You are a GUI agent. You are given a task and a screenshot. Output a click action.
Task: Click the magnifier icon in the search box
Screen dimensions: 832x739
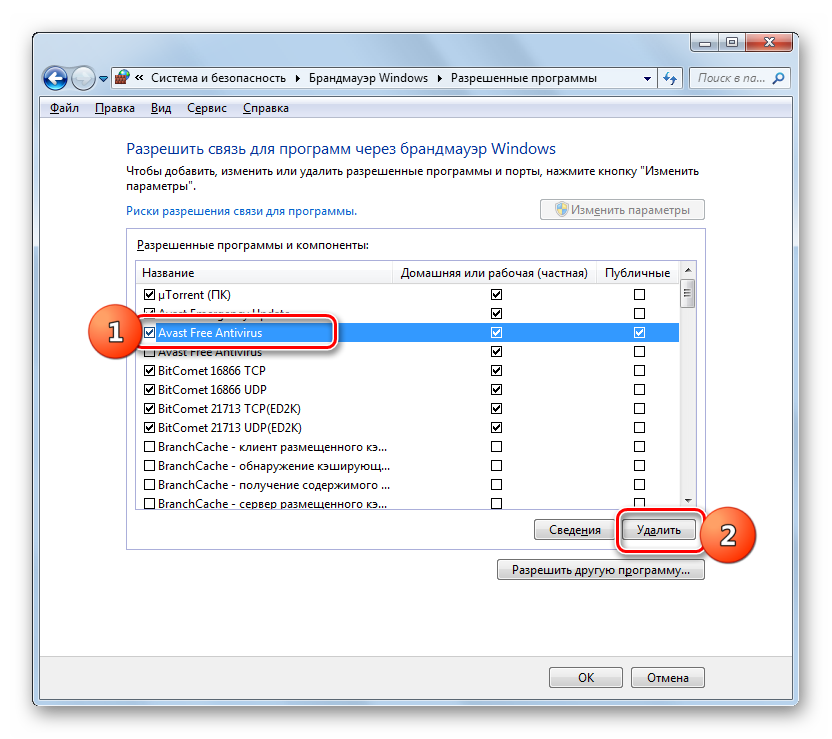pyautogui.click(x=779, y=78)
